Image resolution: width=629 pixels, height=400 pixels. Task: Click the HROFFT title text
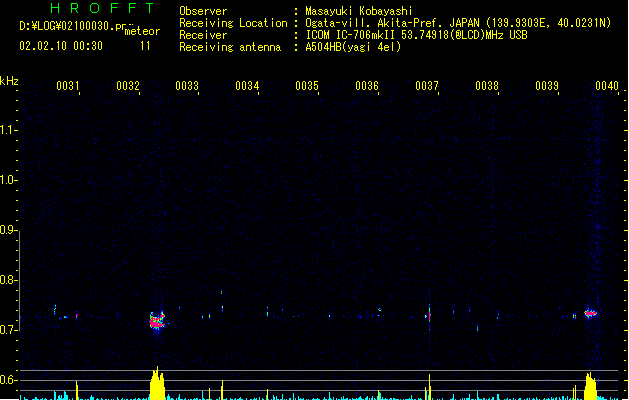pyautogui.click(x=102, y=8)
